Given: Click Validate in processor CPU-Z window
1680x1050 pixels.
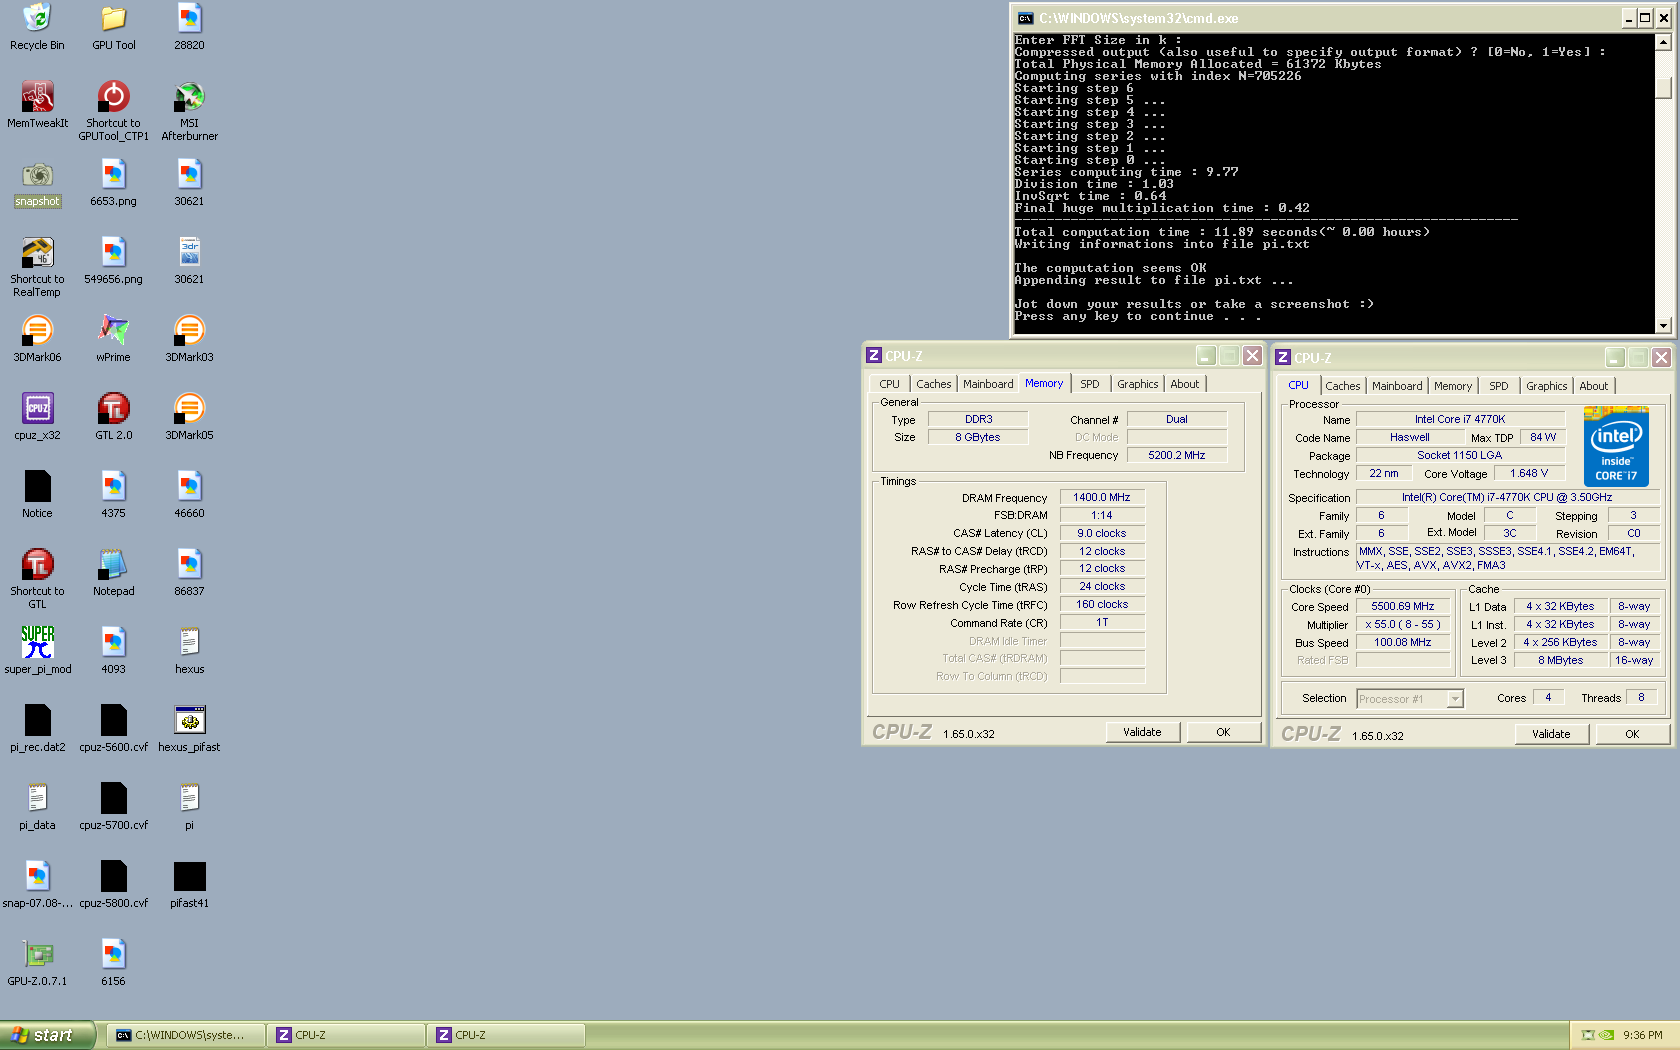Looking at the screenshot, I should (x=1551, y=734).
